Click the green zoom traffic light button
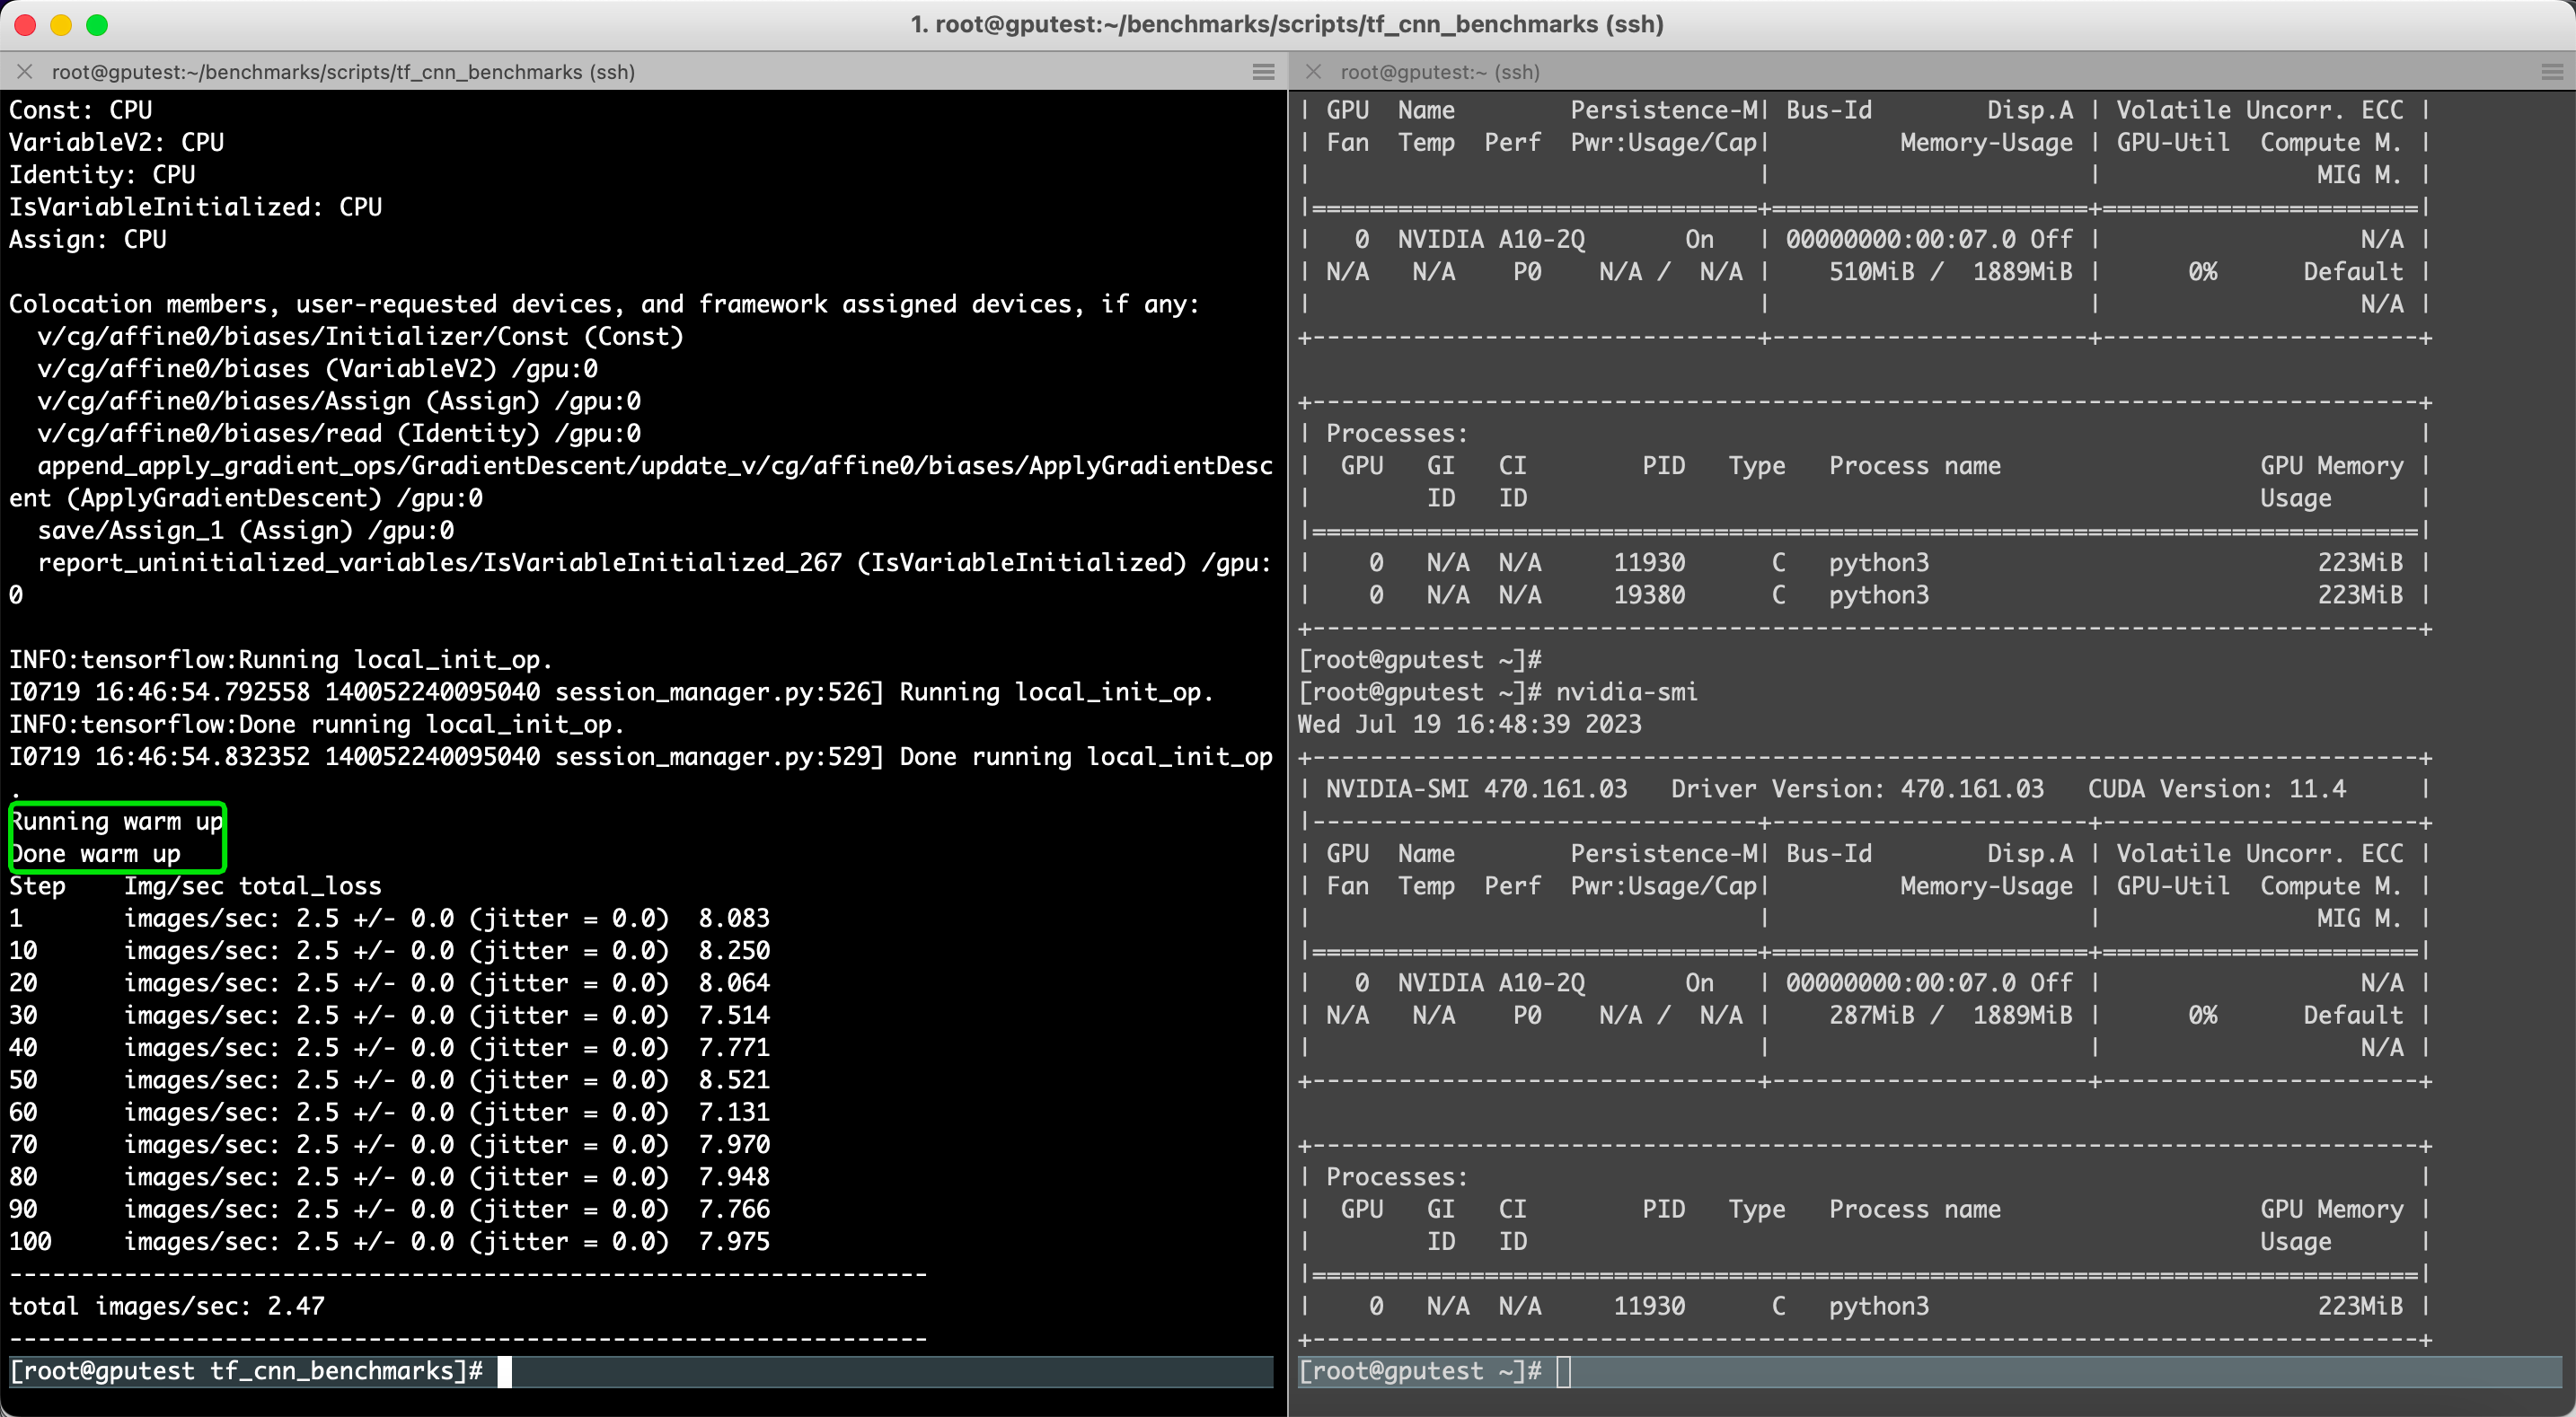This screenshot has height=1417, width=2576. coord(96,24)
